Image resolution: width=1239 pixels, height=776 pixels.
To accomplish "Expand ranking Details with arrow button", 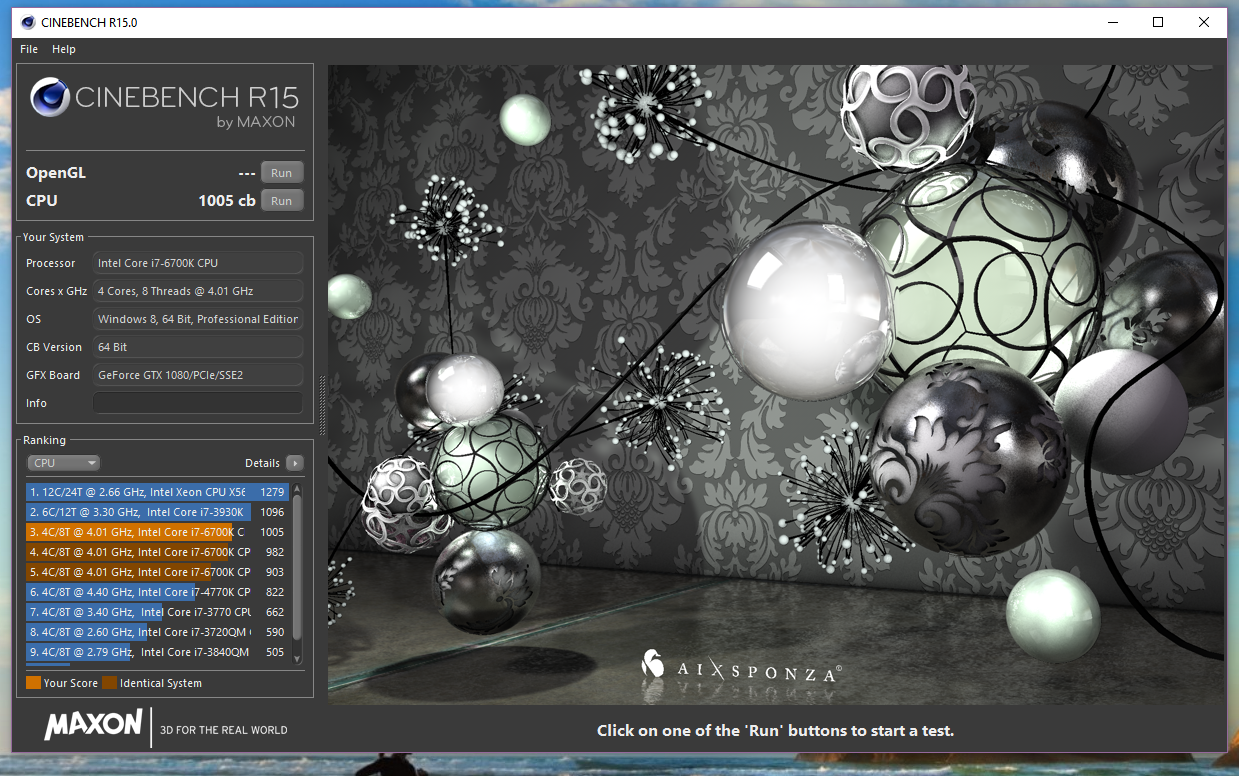I will [294, 463].
